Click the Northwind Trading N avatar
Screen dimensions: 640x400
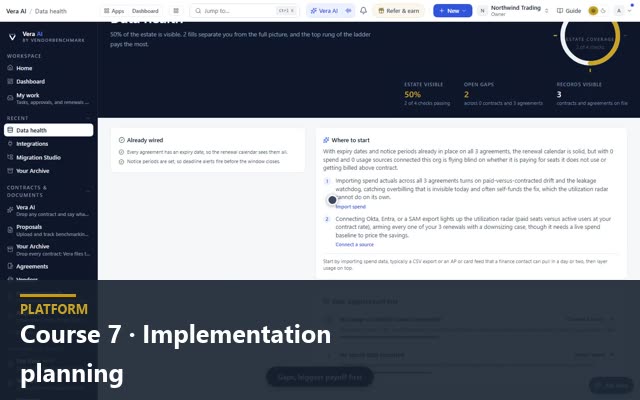[x=482, y=11]
